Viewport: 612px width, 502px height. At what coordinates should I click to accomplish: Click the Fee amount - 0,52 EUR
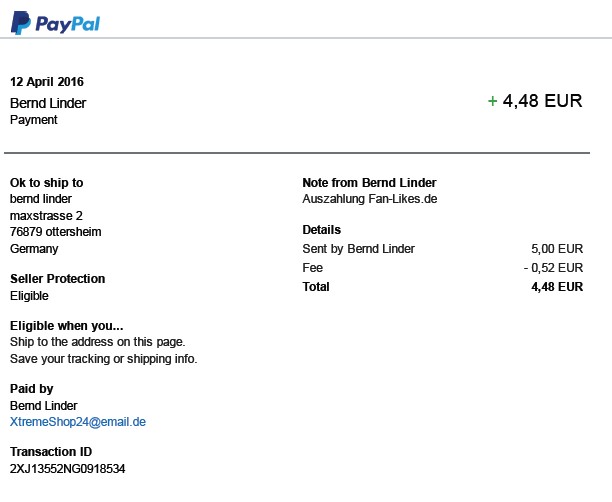[553, 268]
